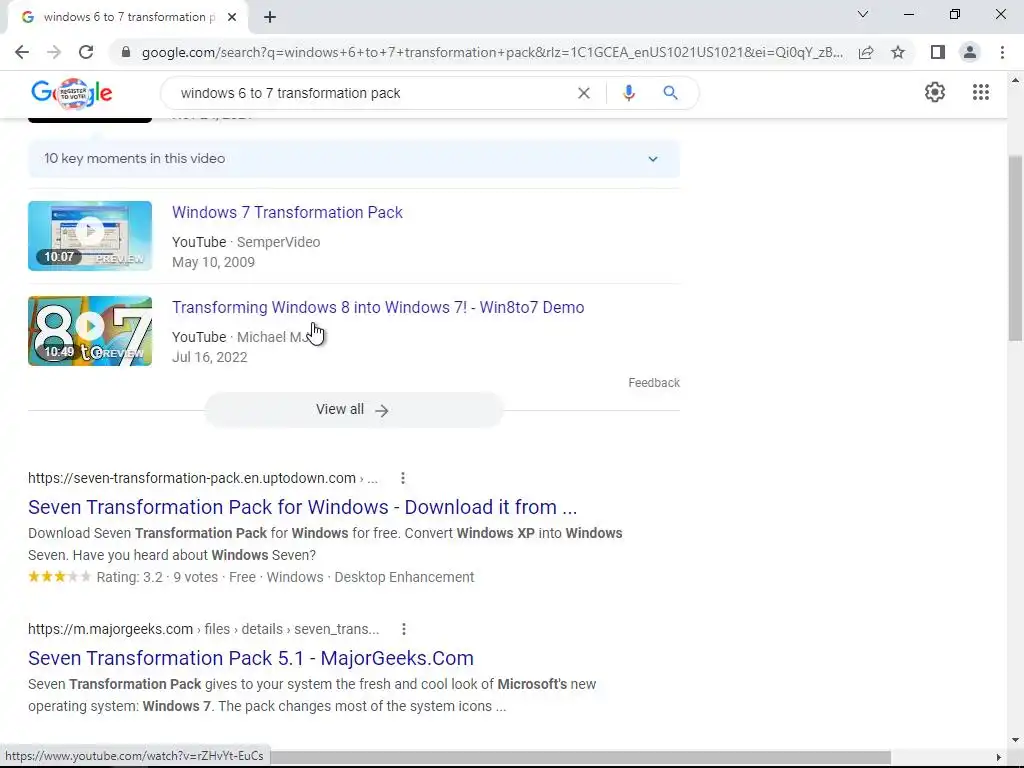The width and height of the screenshot is (1024, 768).
Task: Open Transforming Windows 8 into Windows 7 link
Action: pyautogui.click(x=378, y=308)
